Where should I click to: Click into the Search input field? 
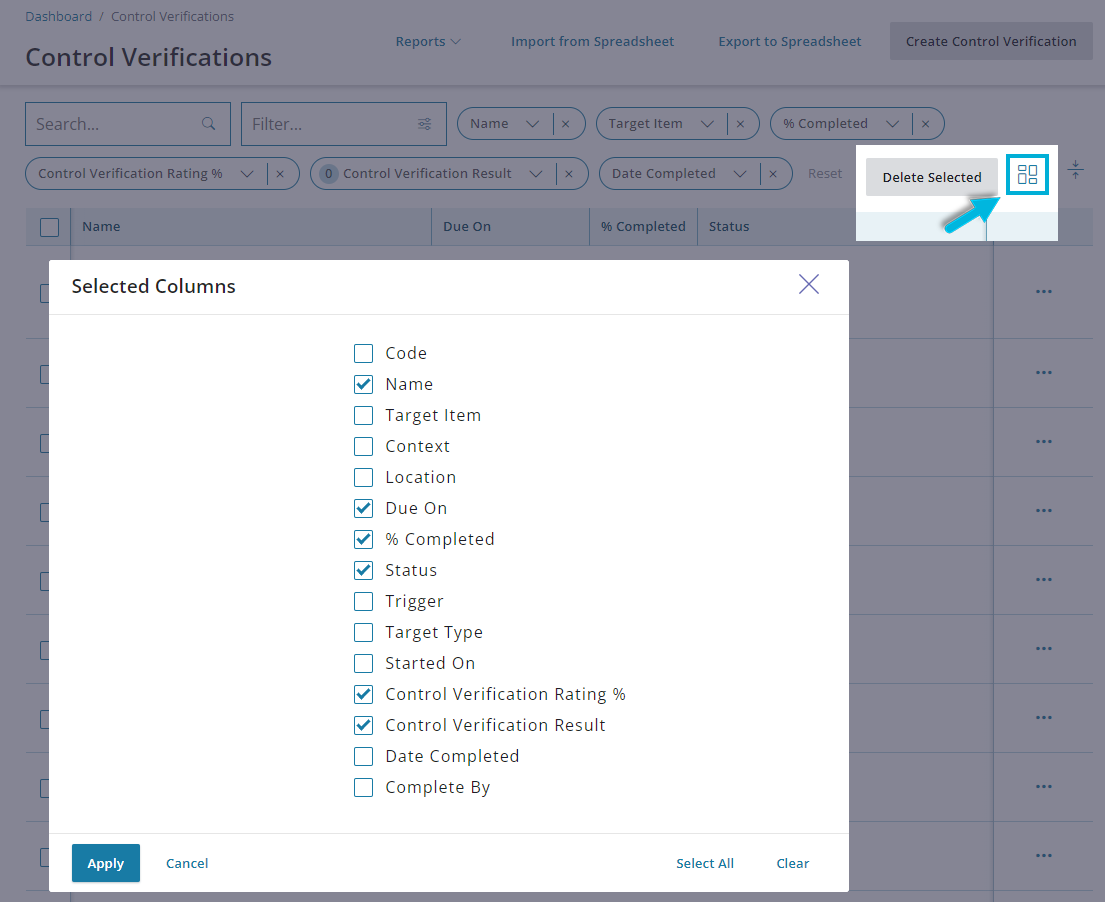(x=128, y=124)
